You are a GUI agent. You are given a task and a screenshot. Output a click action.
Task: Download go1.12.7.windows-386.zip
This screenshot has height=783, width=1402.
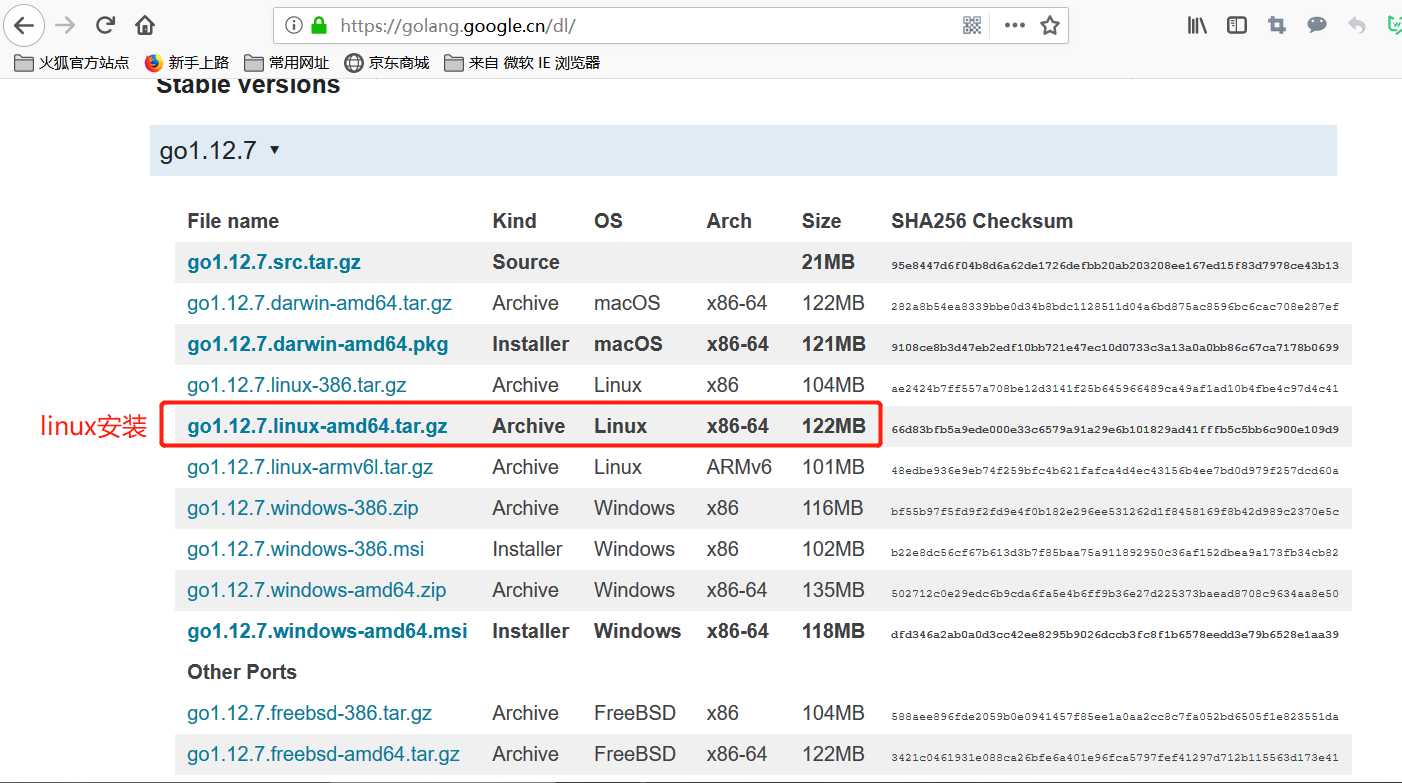tap(303, 508)
